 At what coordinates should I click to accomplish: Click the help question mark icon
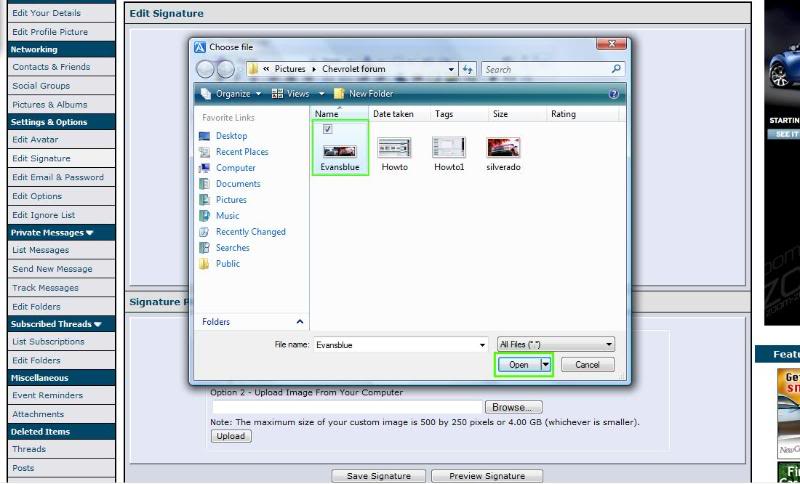(613, 94)
